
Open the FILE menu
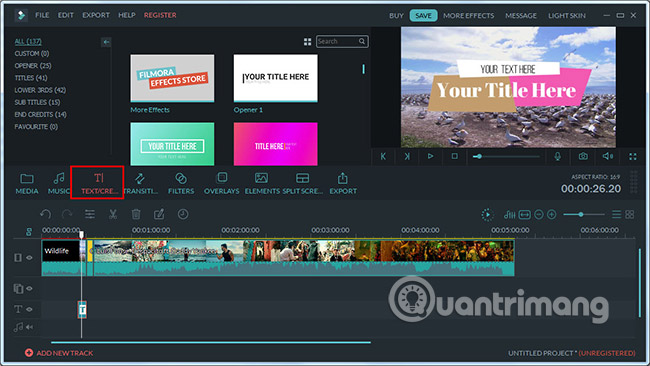pos(42,15)
